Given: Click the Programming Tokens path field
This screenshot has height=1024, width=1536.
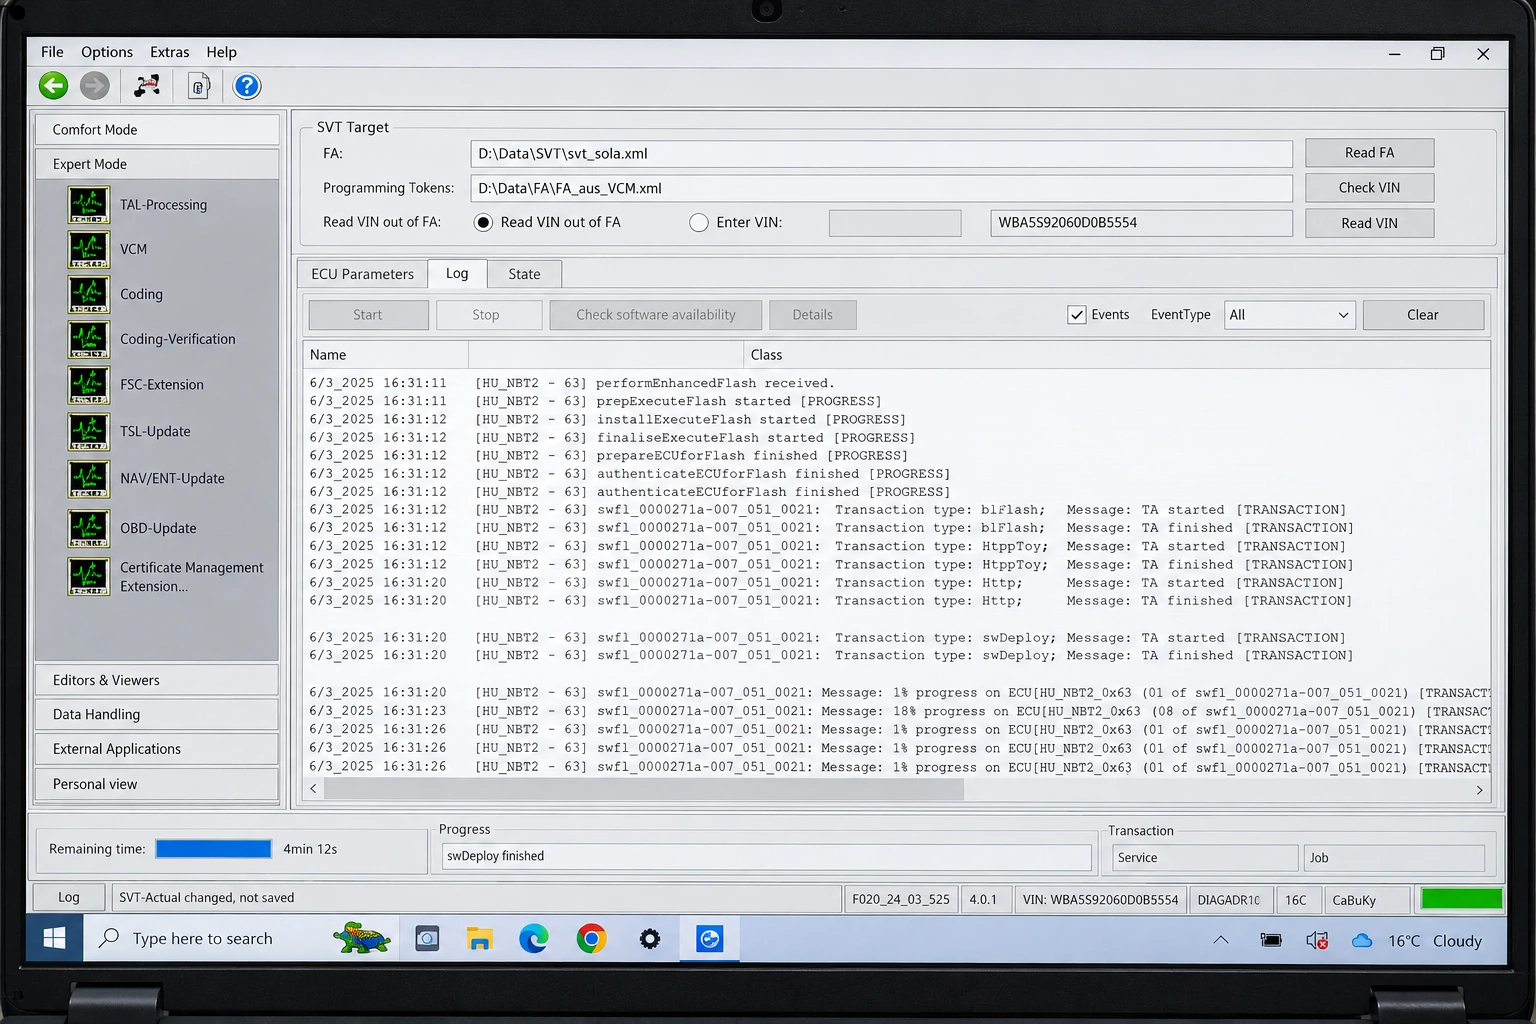Looking at the screenshot, I should pos(881,188).
